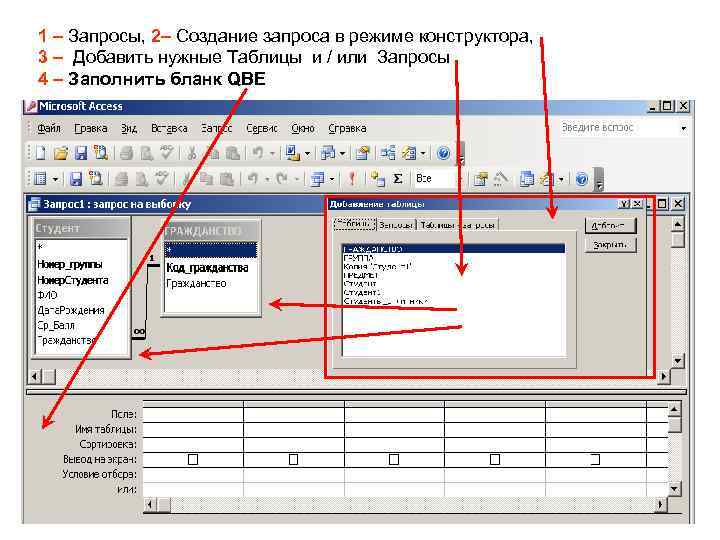Toggle Show checkbox in first grid column
This screenshot has width=720, height=540.
click(193, 459)
